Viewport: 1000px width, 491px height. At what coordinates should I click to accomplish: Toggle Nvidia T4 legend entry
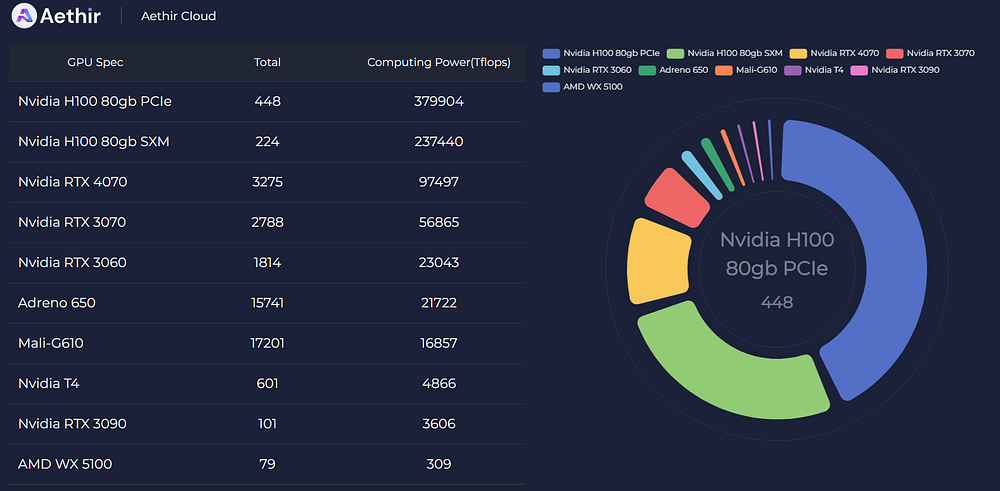tap(814, 70)
